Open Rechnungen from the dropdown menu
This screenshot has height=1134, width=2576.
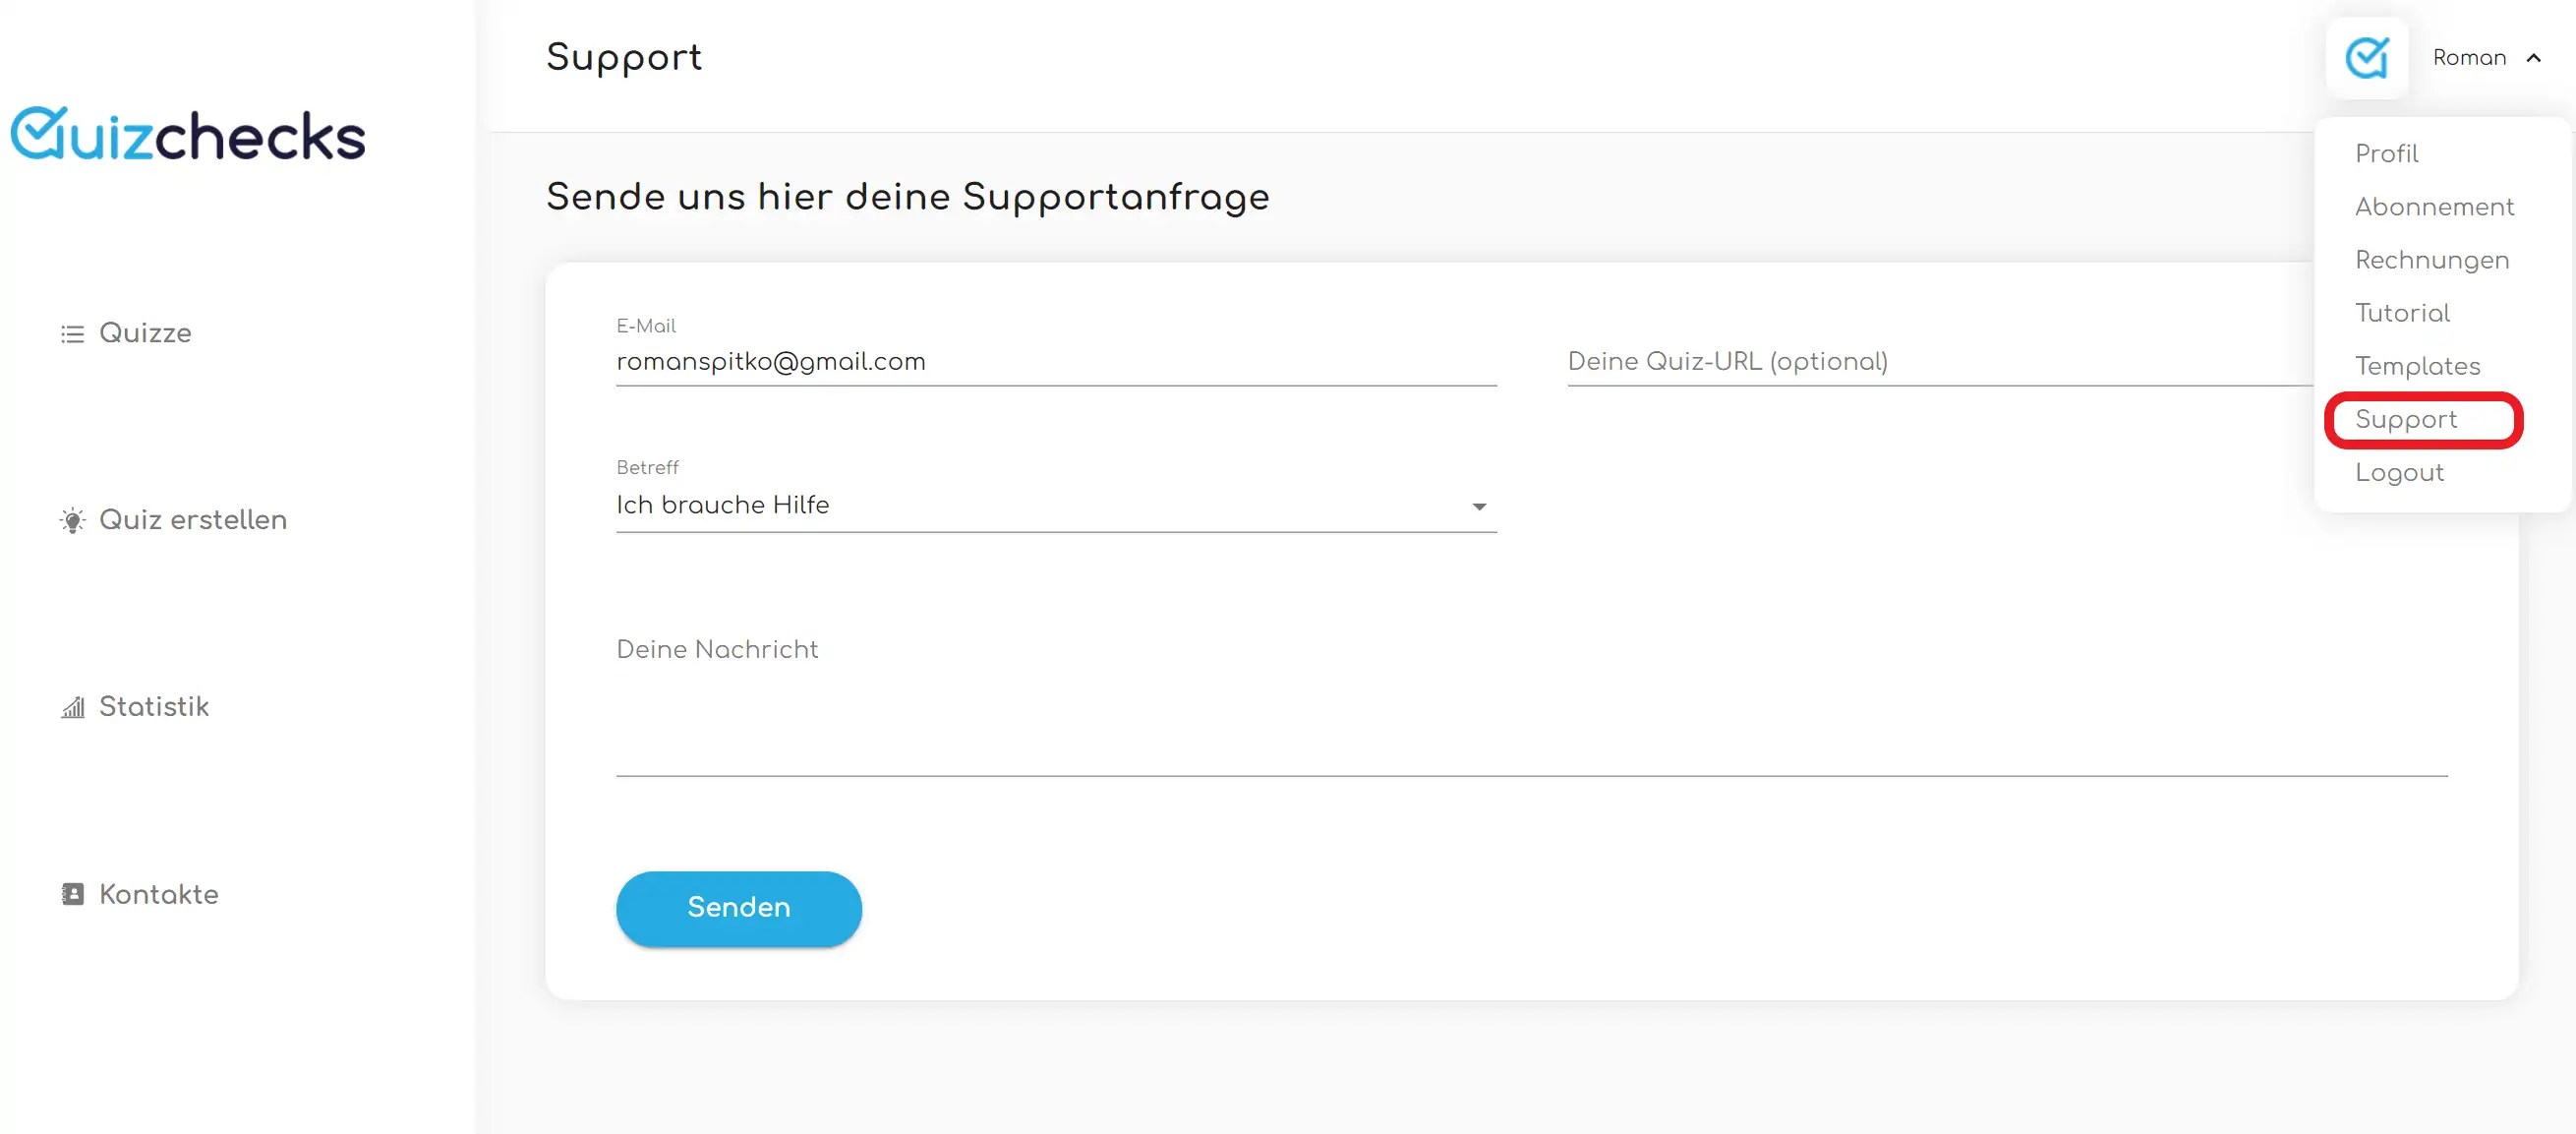click(x=2432, y=260)
